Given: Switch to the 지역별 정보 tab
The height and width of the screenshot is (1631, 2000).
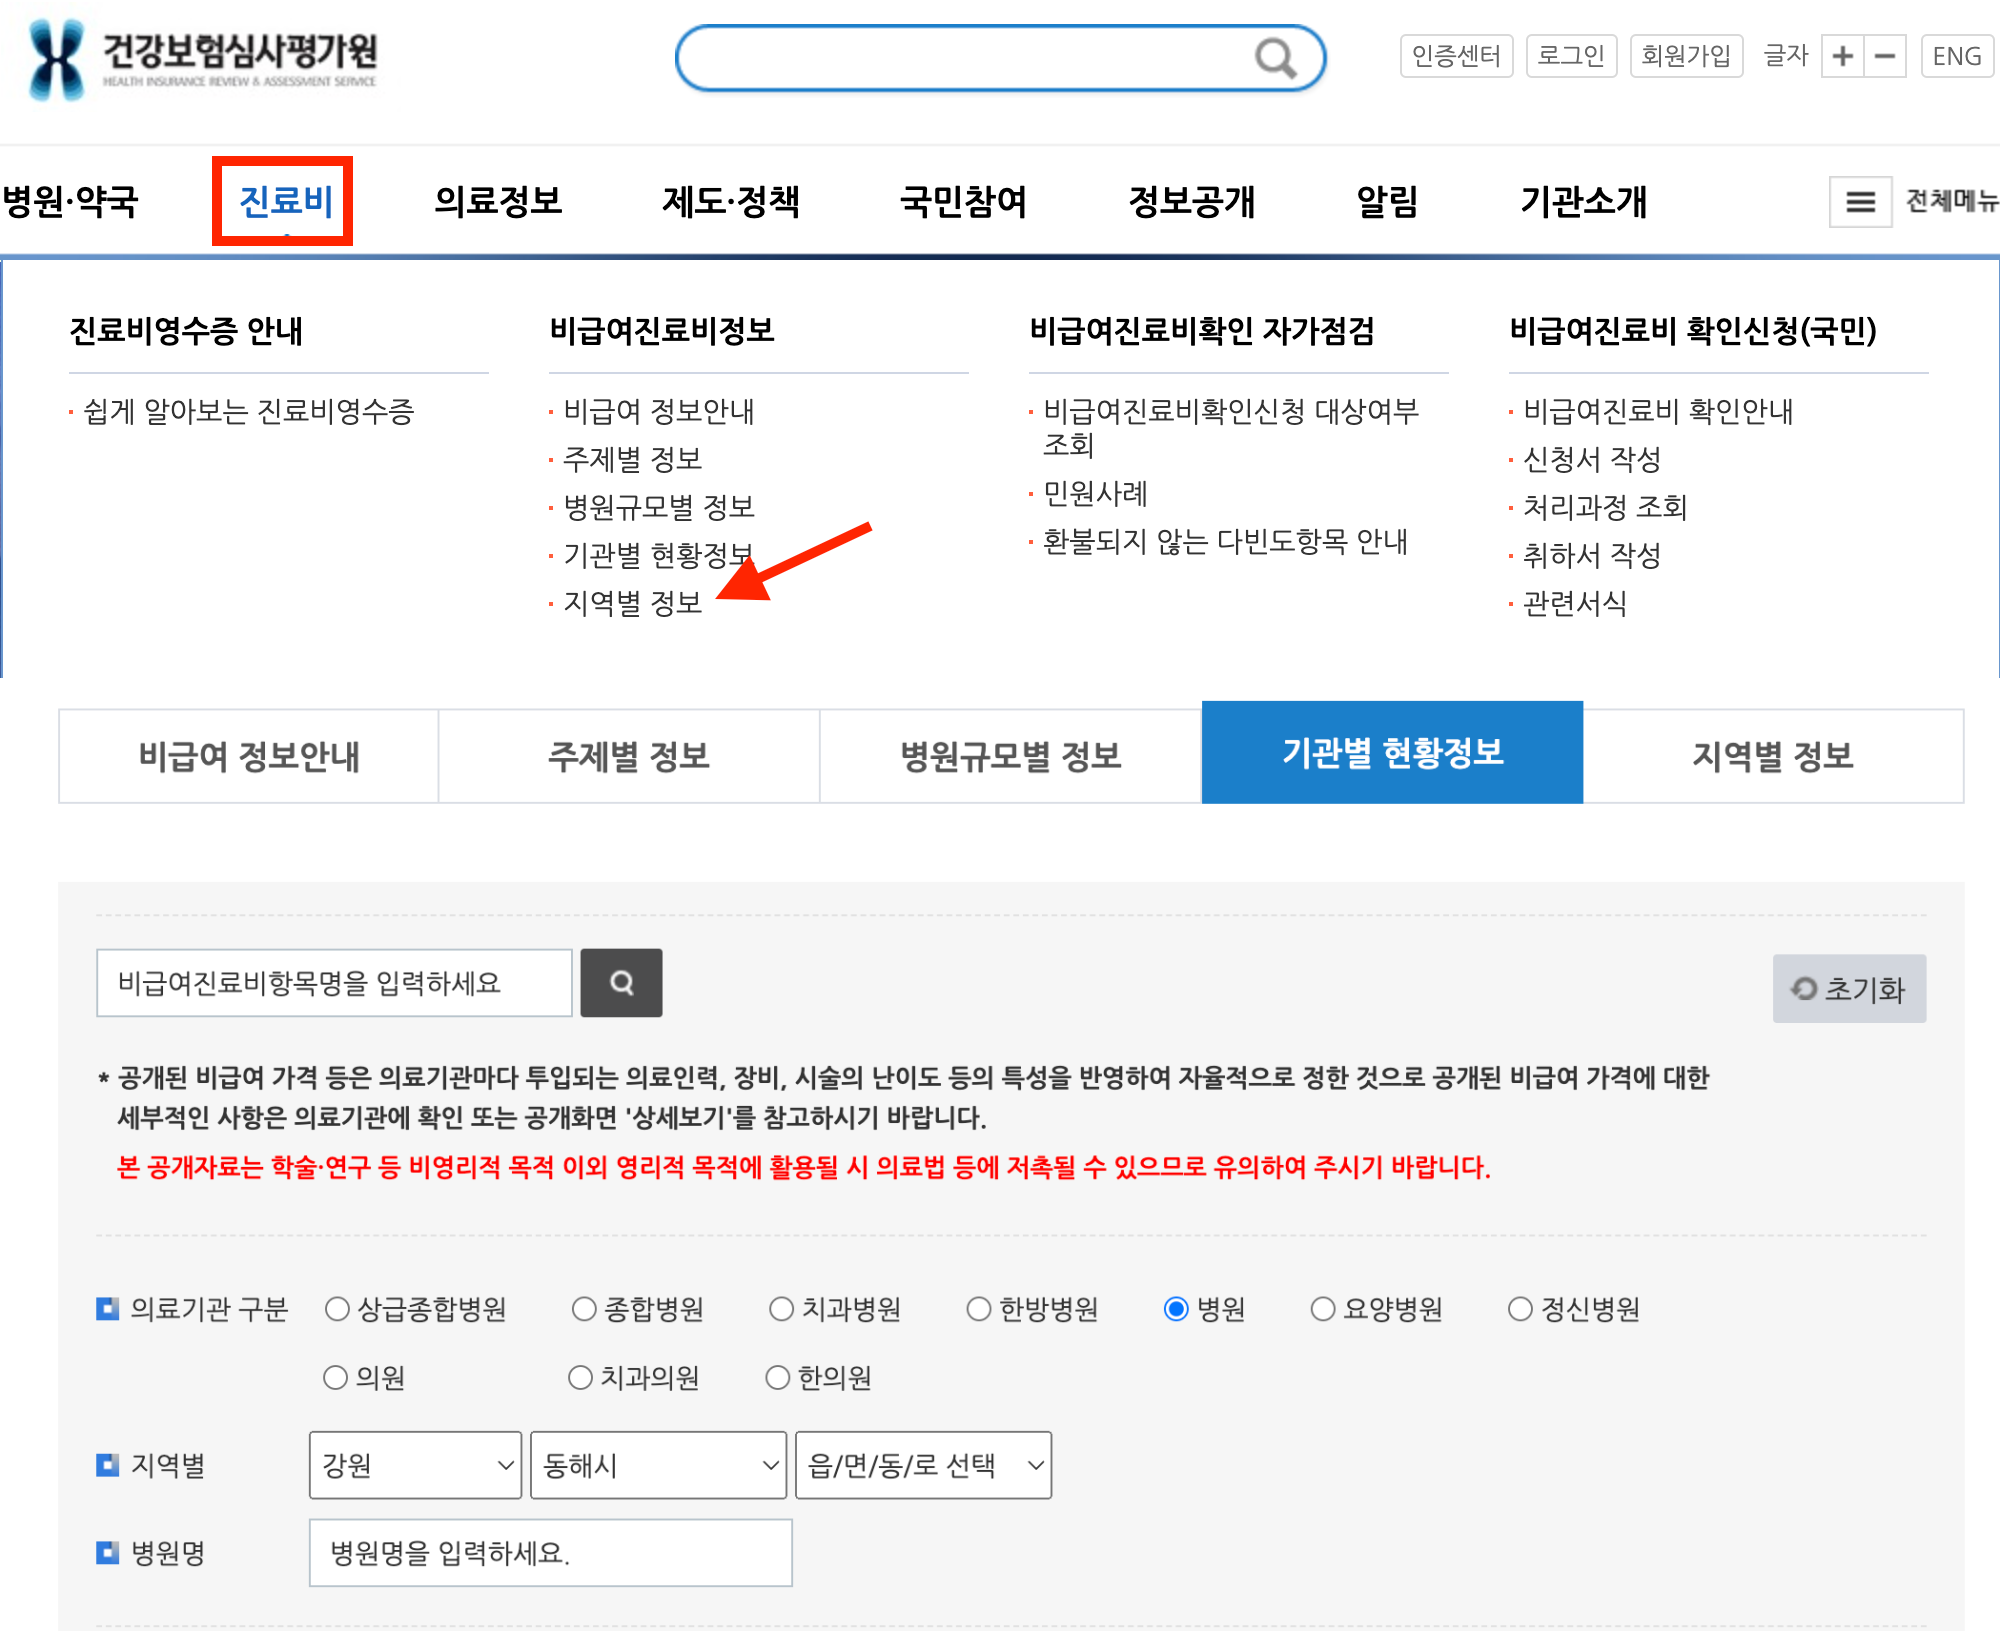Looking at the screenshot, I should click(1772, 756).
